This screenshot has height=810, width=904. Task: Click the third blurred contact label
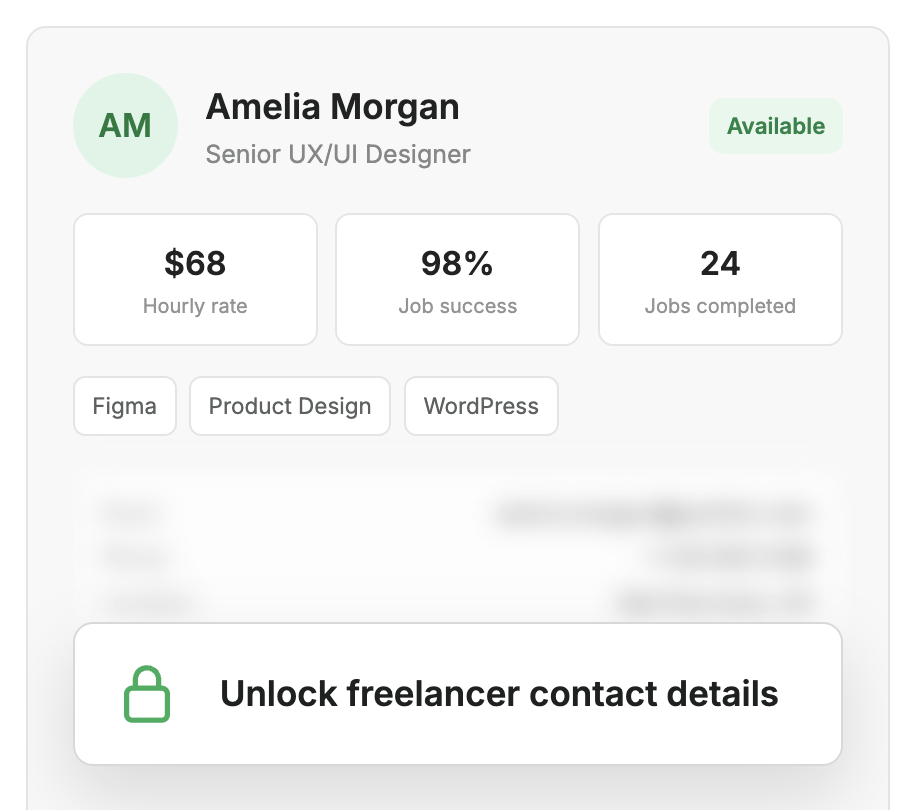[147, 602]
